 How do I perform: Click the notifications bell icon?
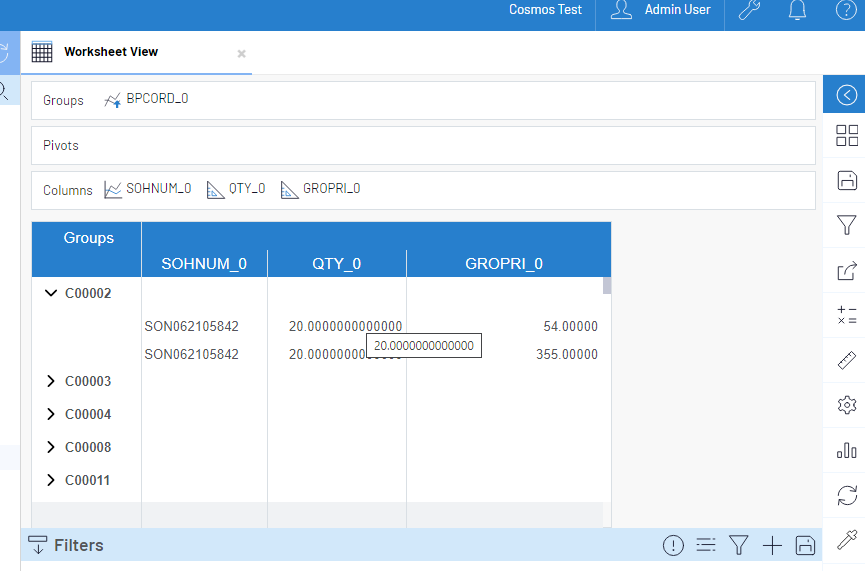coord(797,11)
